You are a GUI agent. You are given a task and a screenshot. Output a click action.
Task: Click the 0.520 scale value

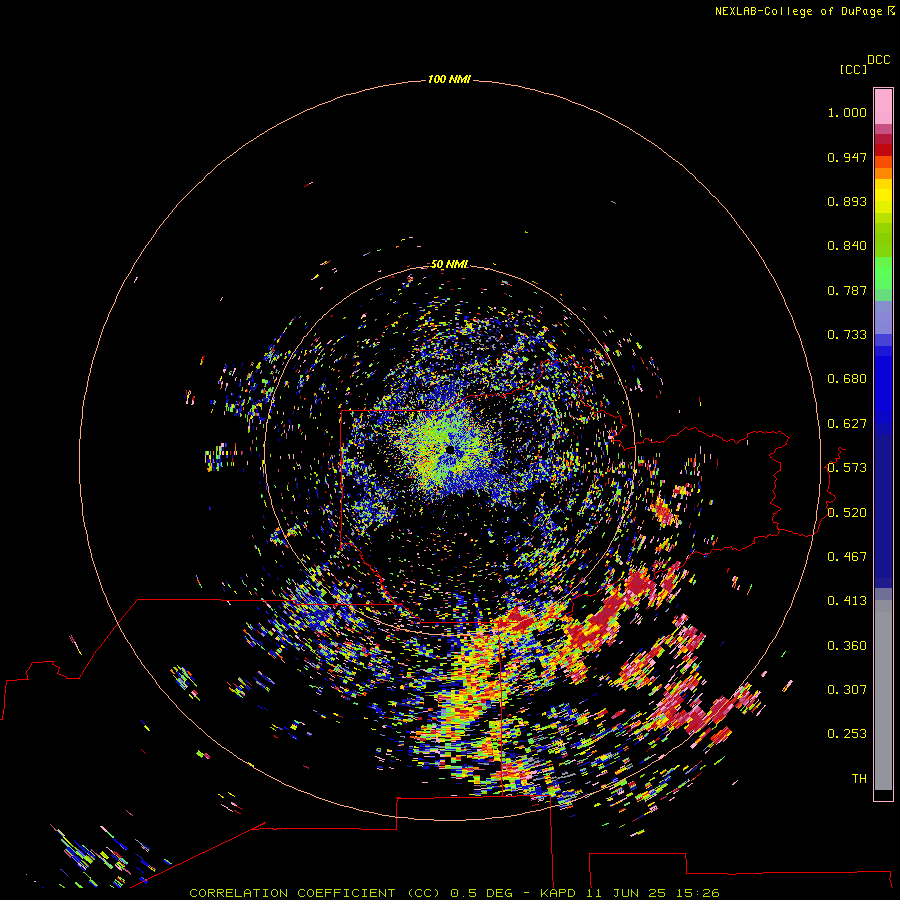click(847, 513)
